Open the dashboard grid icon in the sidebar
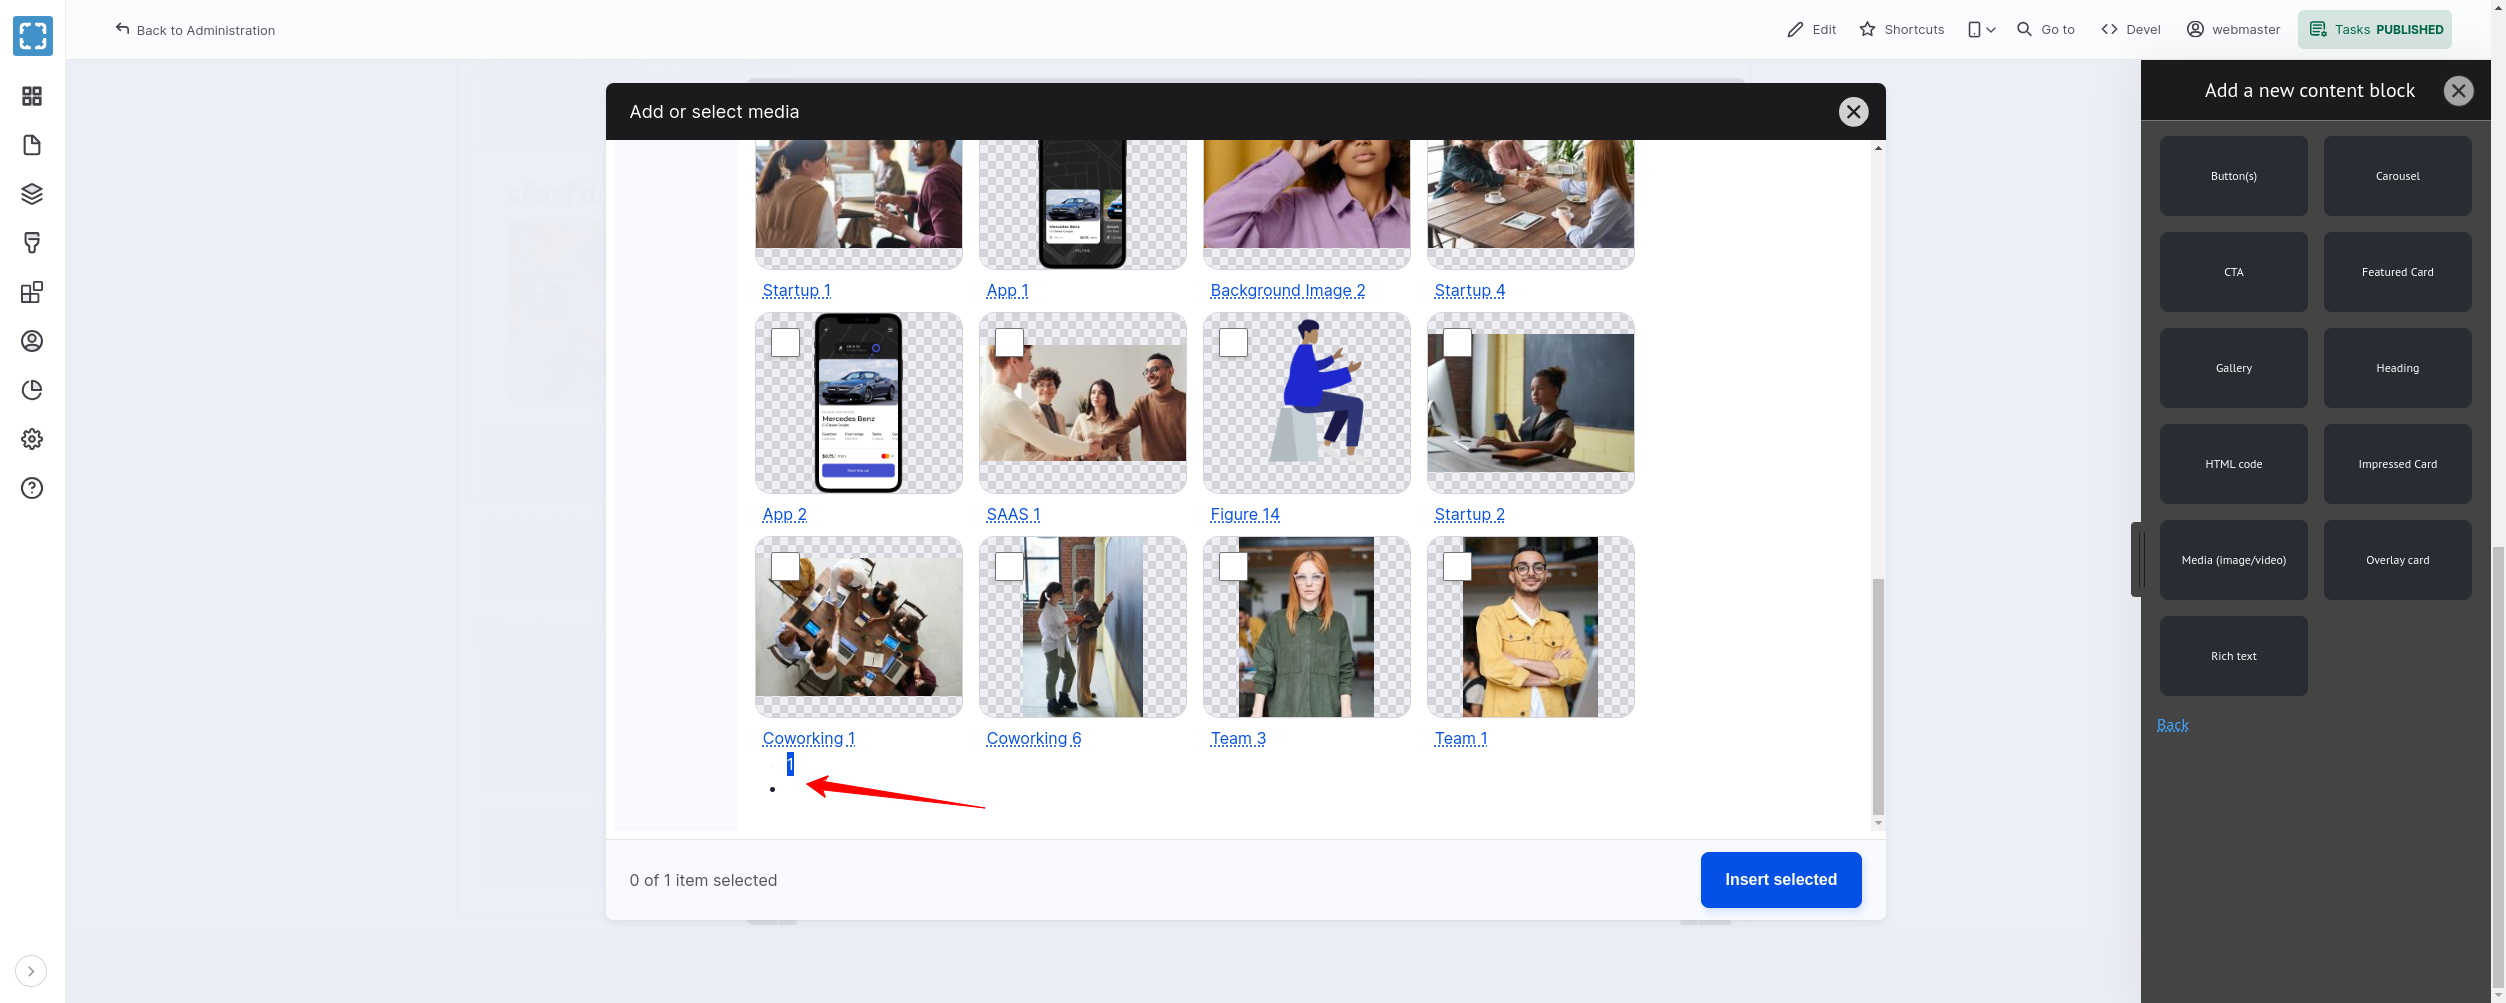Viewport: 2506px width, 1003px height. click(x=32, y=96)
